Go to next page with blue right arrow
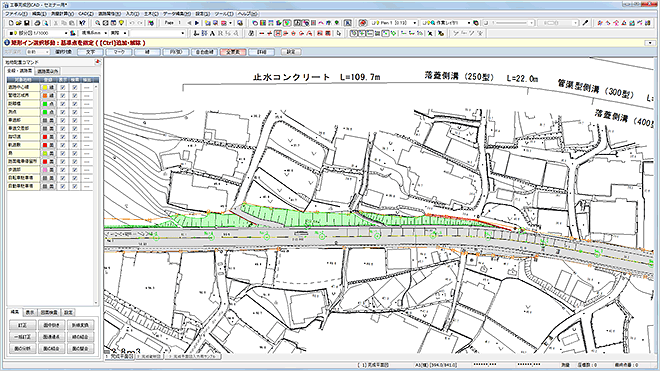The height and width of the screenshot is (371, 660). point(197,23)
